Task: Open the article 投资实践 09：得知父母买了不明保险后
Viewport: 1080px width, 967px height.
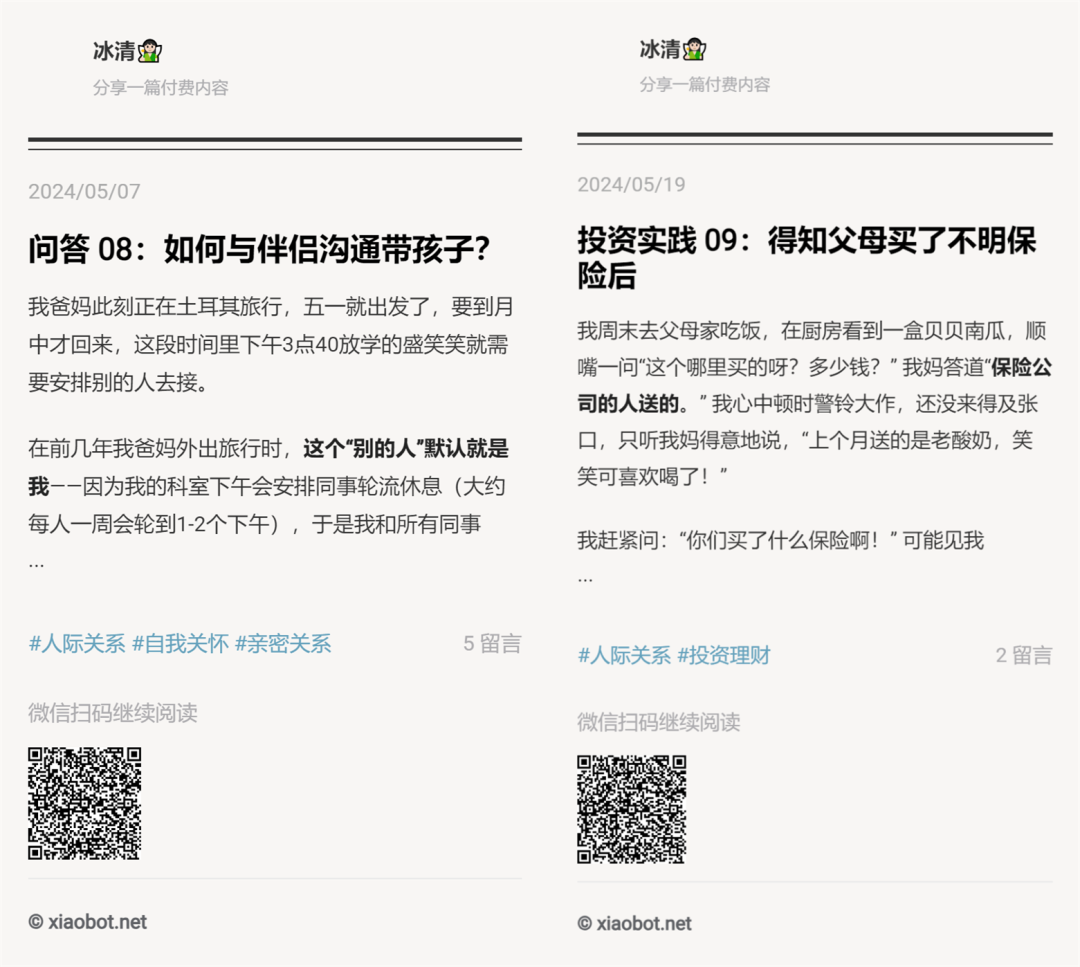Action: (x=807, y=258)
